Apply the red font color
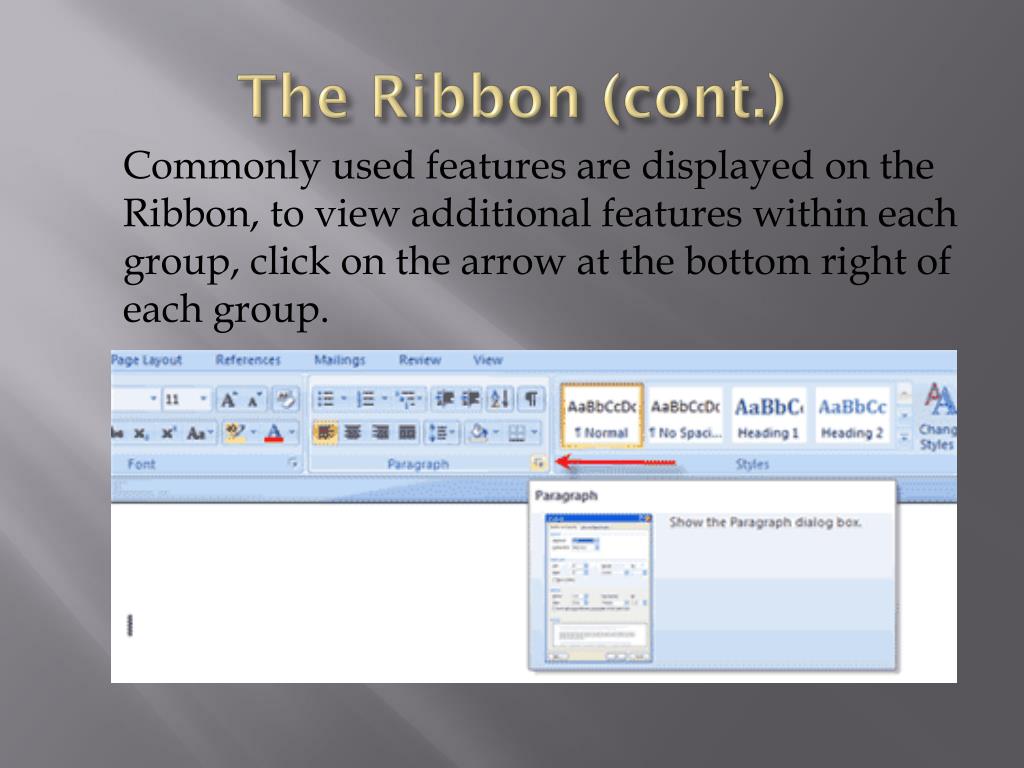This screenshot has width=1024, height=768. pyautogui.click(x=274, y=432)
